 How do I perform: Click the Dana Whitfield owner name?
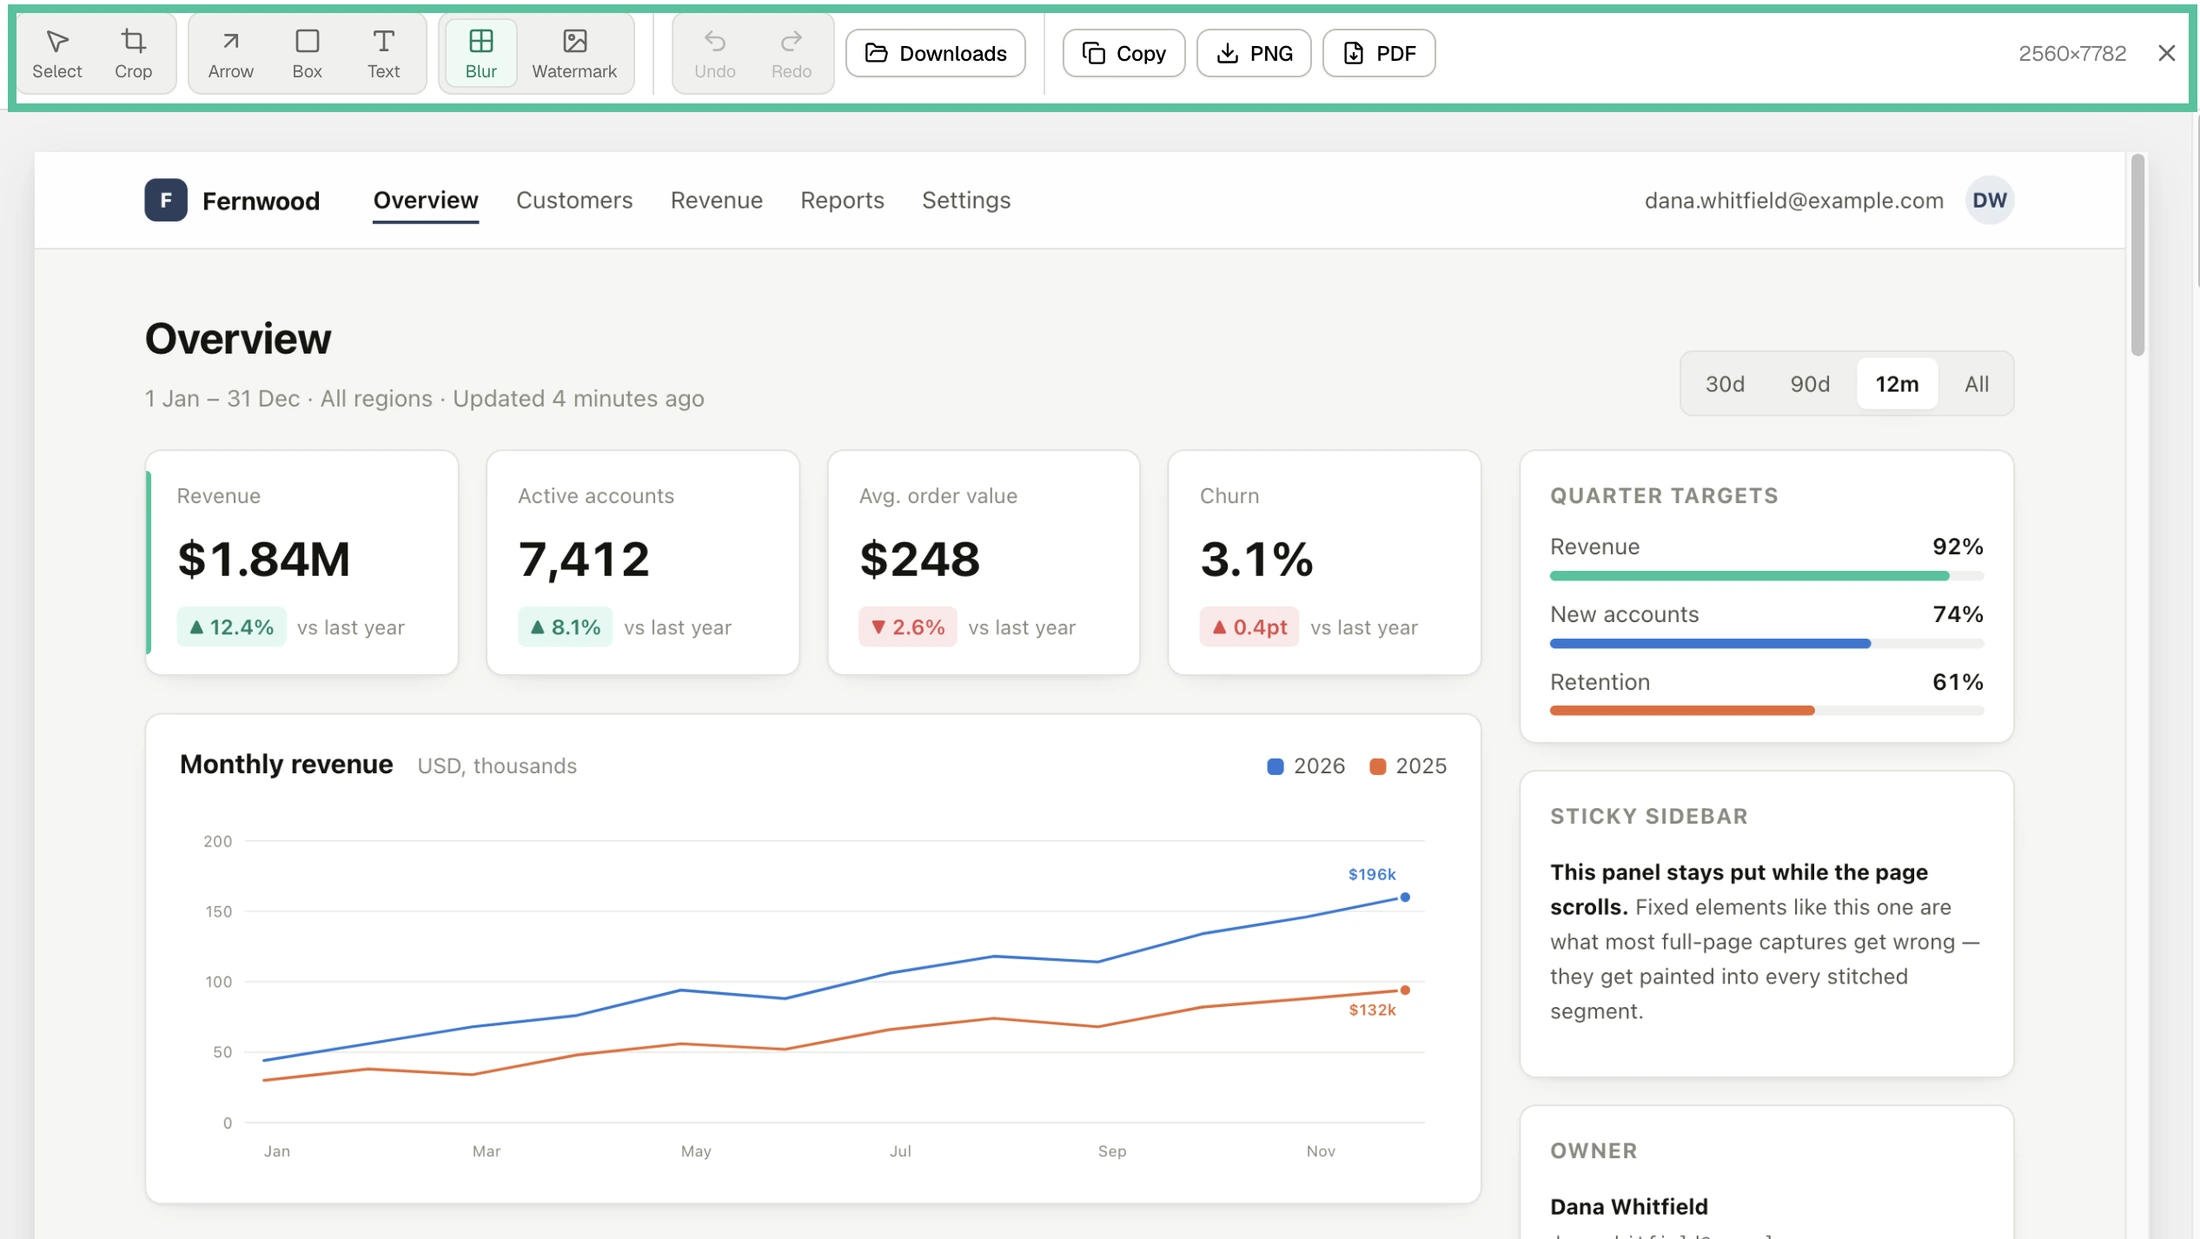tap(1629, 1207)
